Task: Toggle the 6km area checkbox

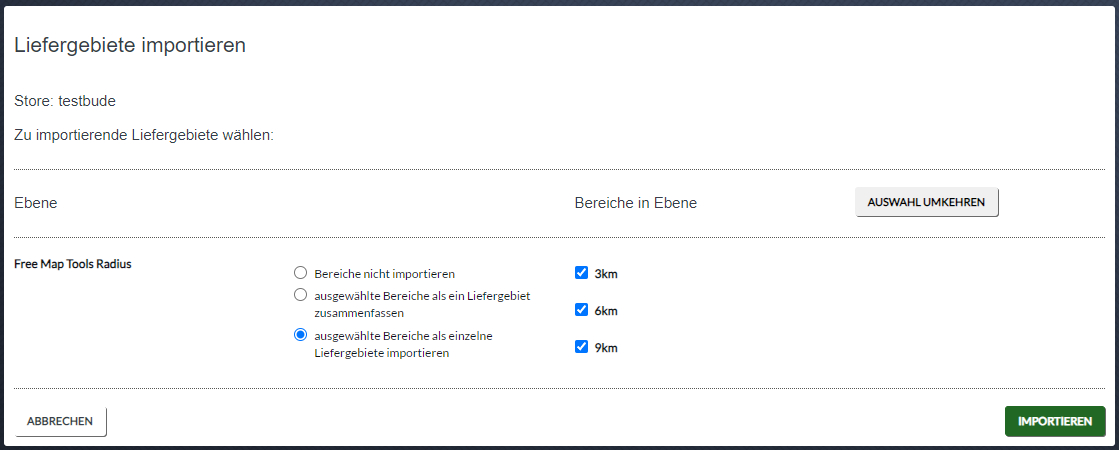Action: coord(581,310)
